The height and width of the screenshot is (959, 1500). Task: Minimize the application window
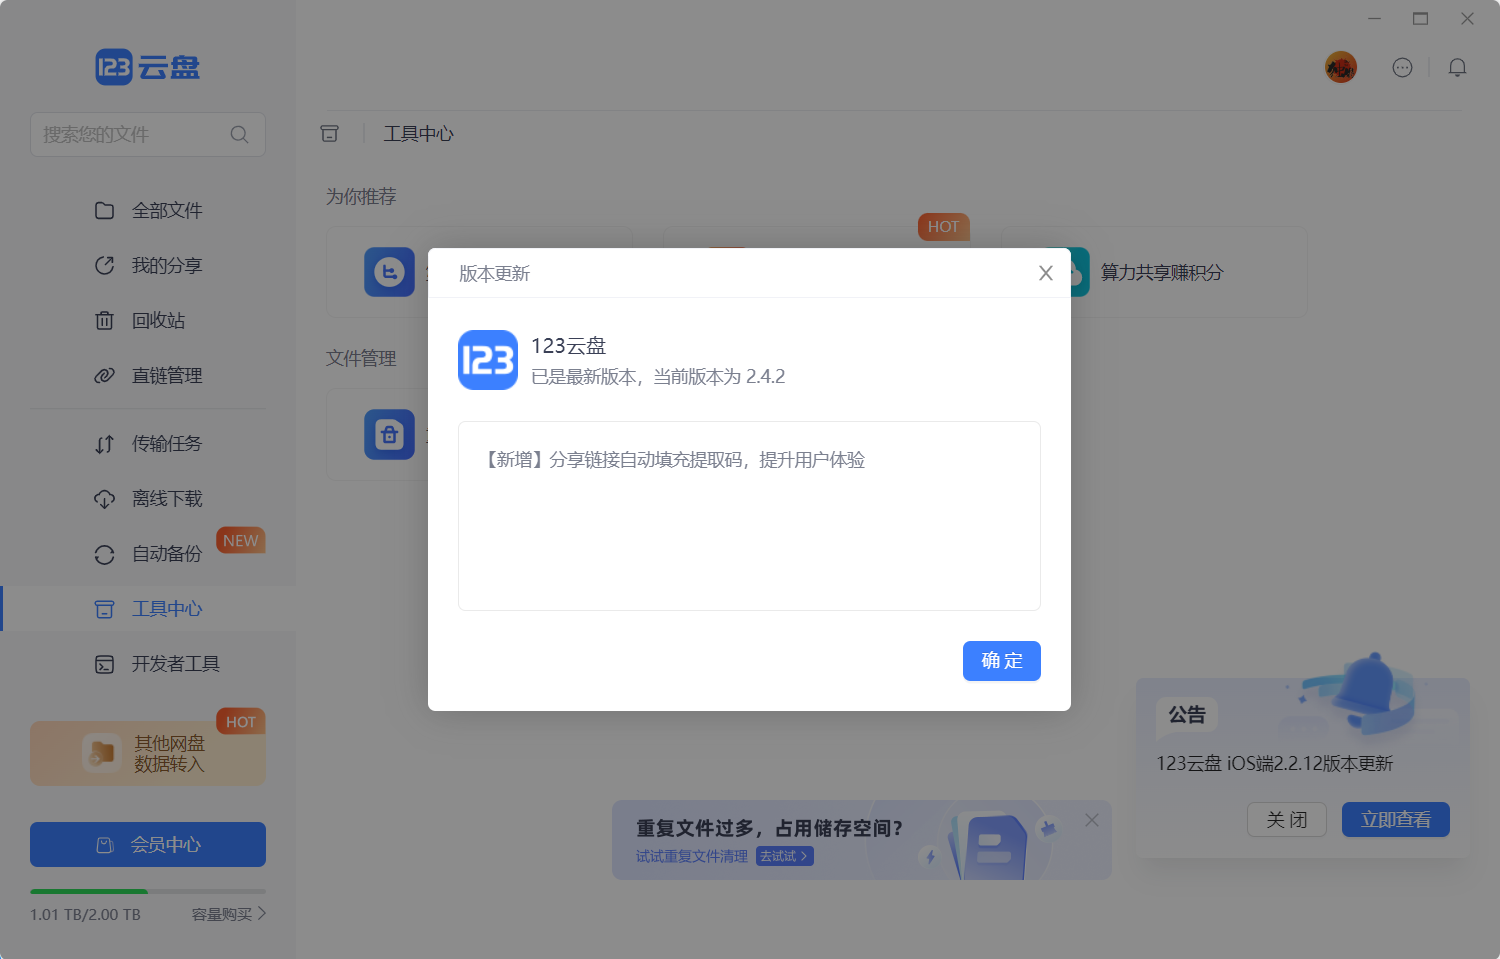1374,19
